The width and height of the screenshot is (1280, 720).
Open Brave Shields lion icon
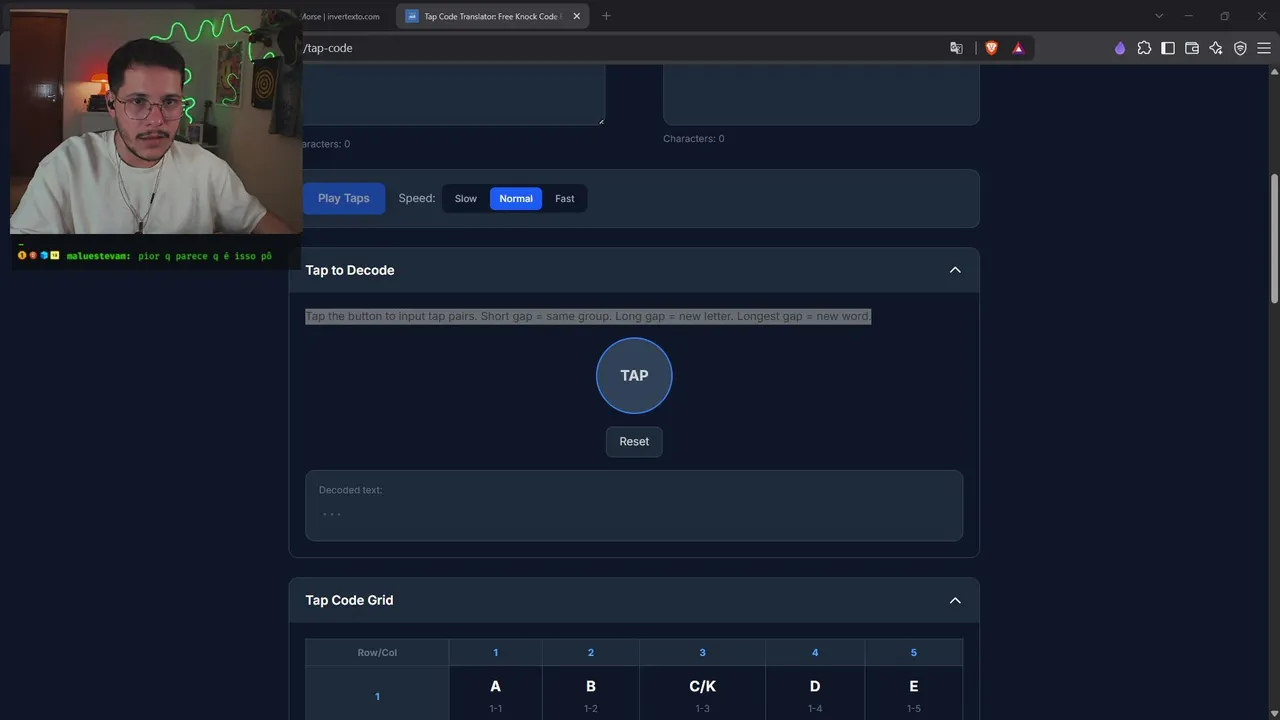pyautogui.click(x=992, y=48)
